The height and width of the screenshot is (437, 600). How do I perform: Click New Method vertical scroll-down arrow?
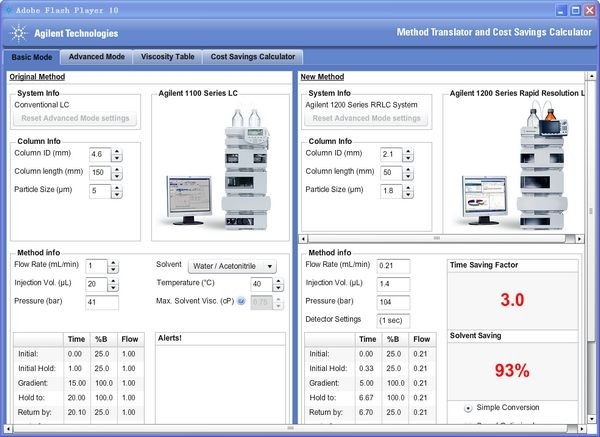[591, 419]
